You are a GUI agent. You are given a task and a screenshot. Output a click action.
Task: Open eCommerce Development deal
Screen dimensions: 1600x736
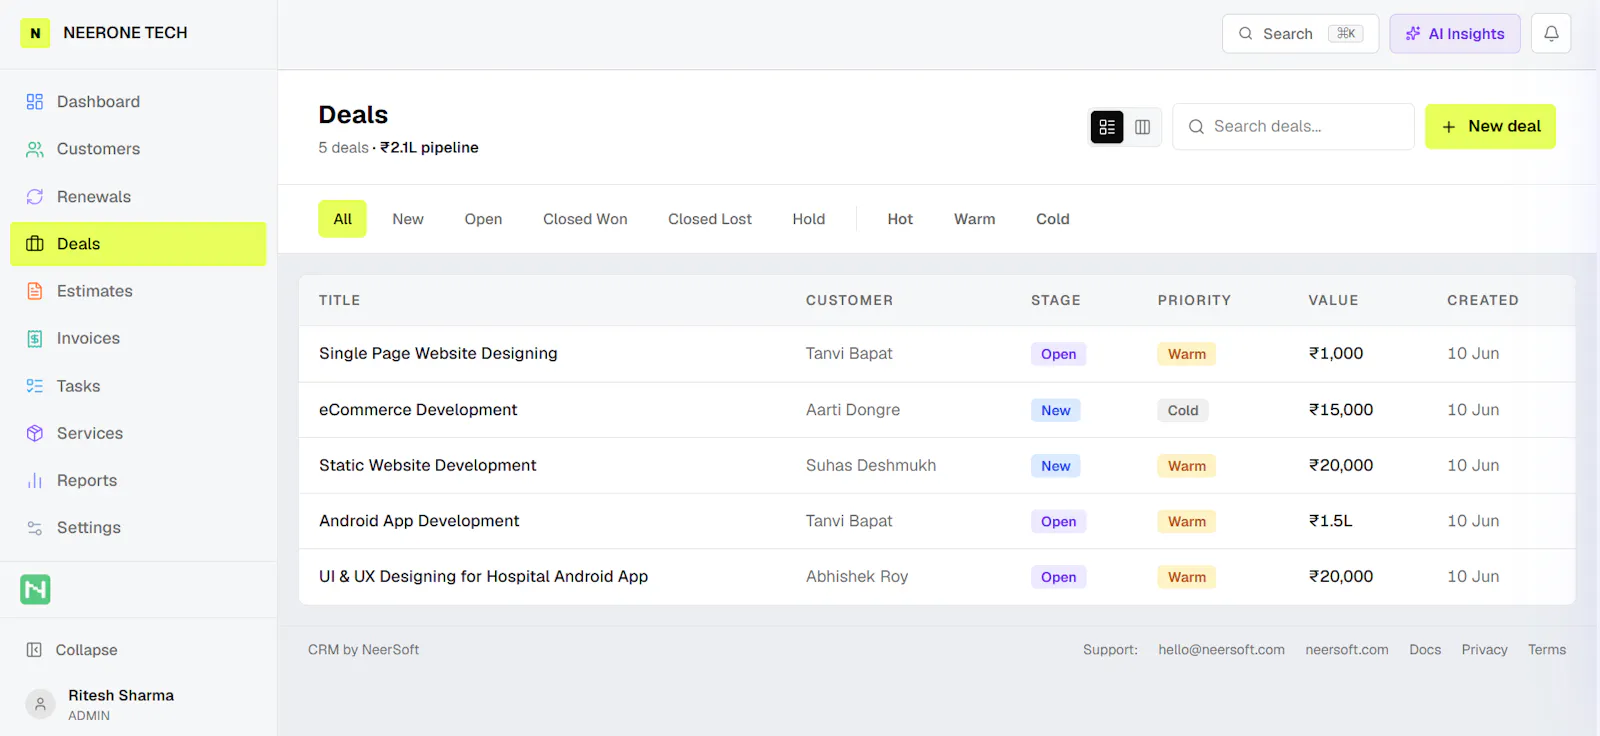(x=418, y=410)
